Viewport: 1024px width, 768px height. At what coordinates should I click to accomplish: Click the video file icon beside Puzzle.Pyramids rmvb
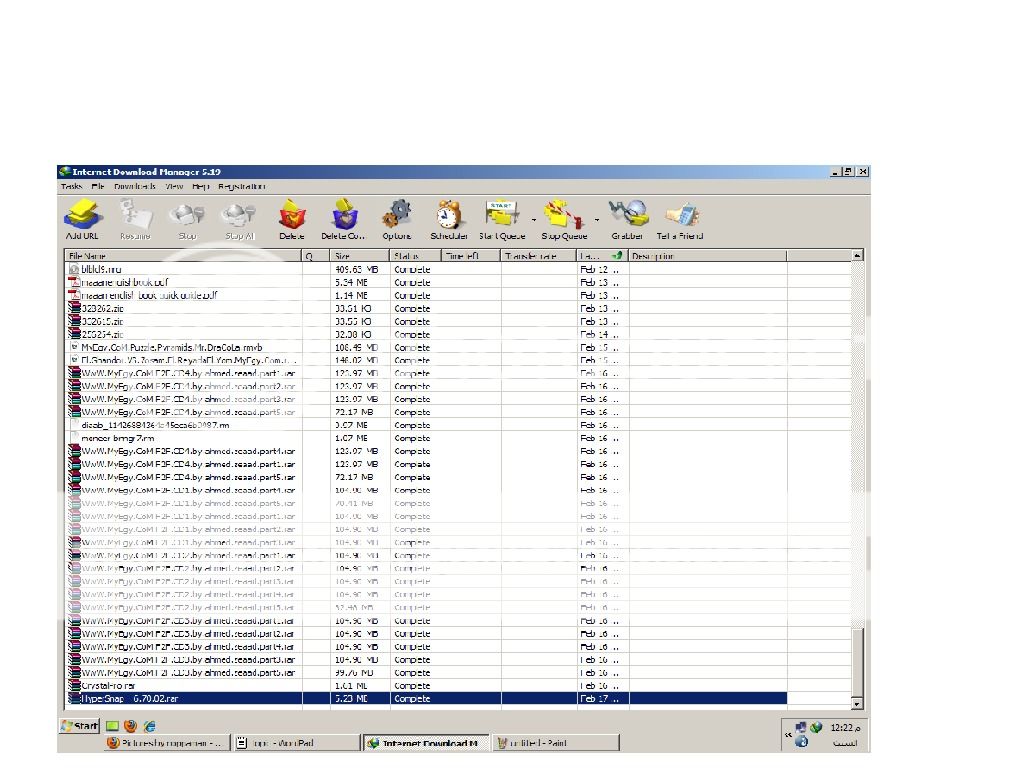74,347
